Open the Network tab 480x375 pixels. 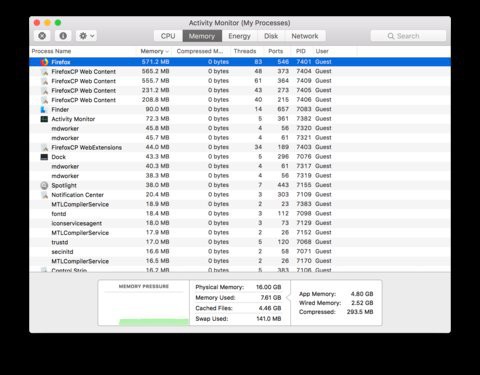click(305, 36)
